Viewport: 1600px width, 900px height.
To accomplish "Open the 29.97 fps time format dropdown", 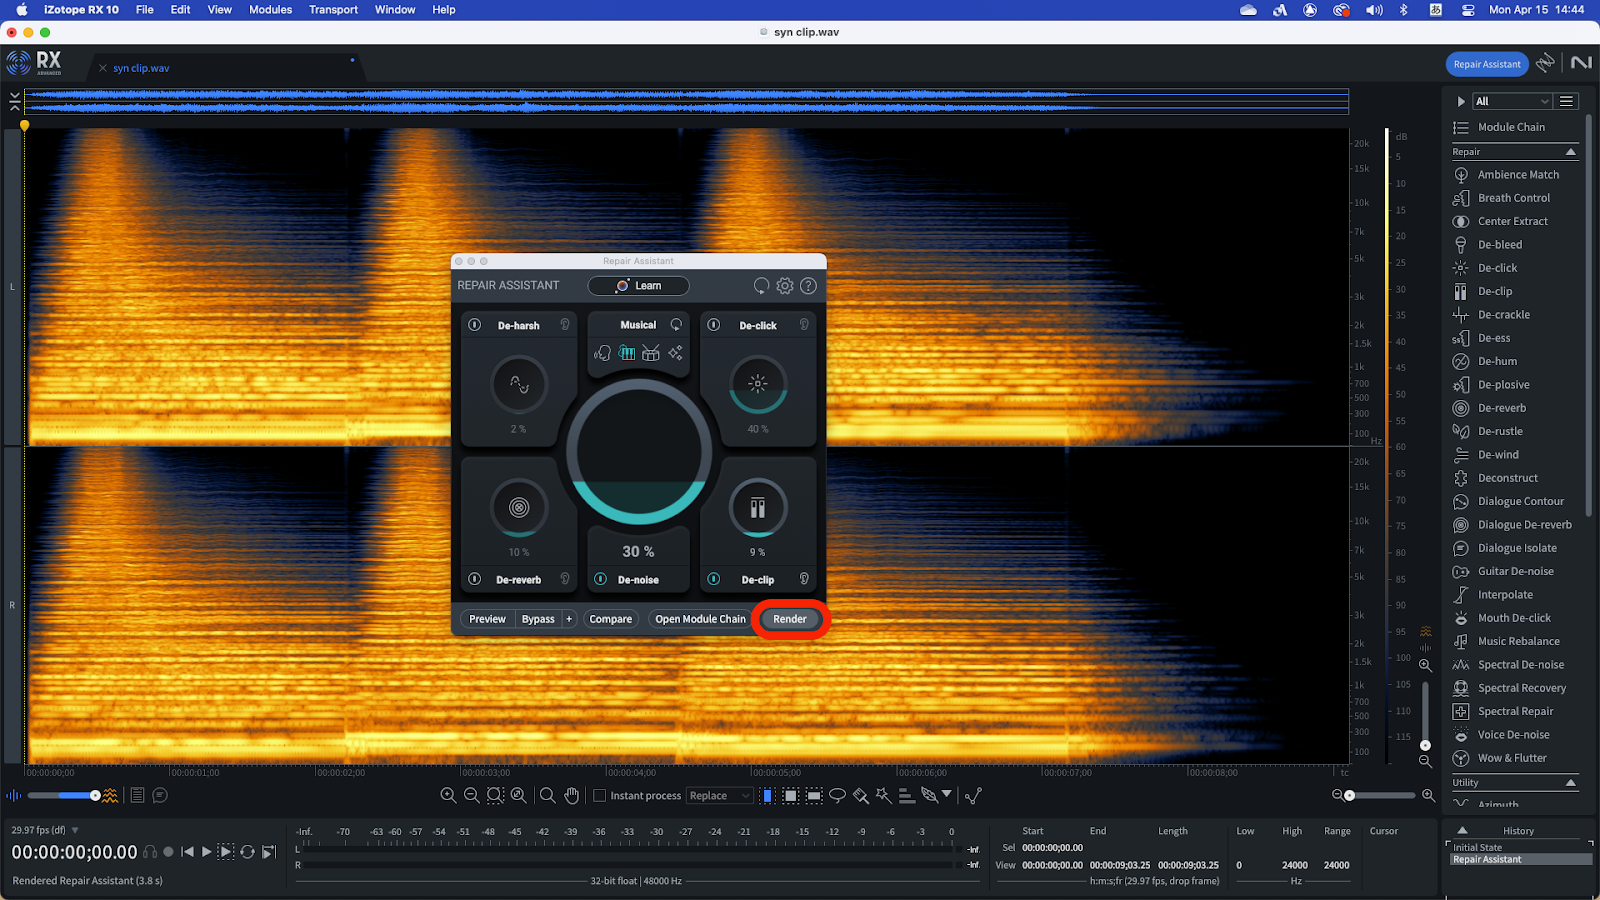I will (x=75, y=830).
